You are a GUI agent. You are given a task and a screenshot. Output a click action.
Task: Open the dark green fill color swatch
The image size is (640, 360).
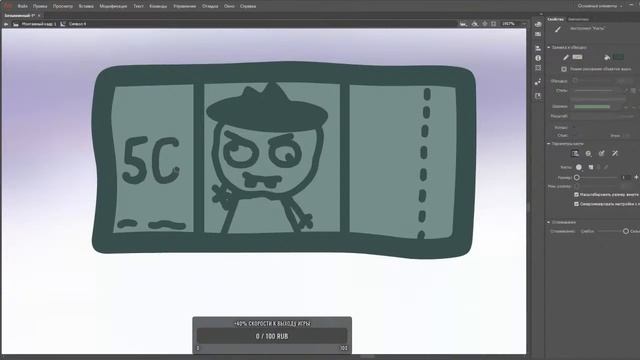[618, 57]
